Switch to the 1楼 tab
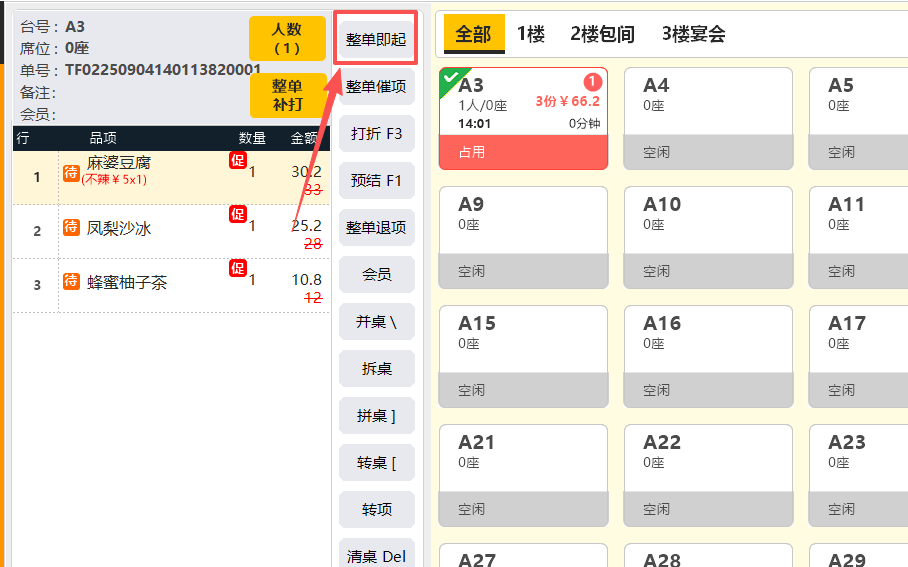The image size is (908, 567). 530,34
